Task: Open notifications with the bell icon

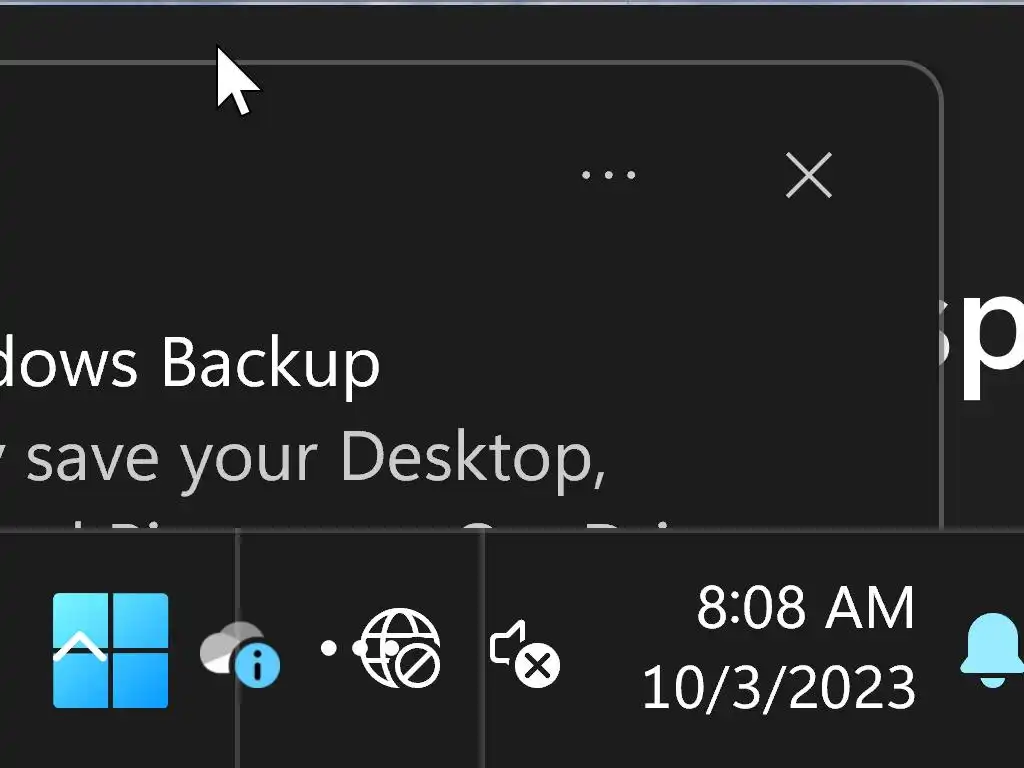Action: coord(992,650)
